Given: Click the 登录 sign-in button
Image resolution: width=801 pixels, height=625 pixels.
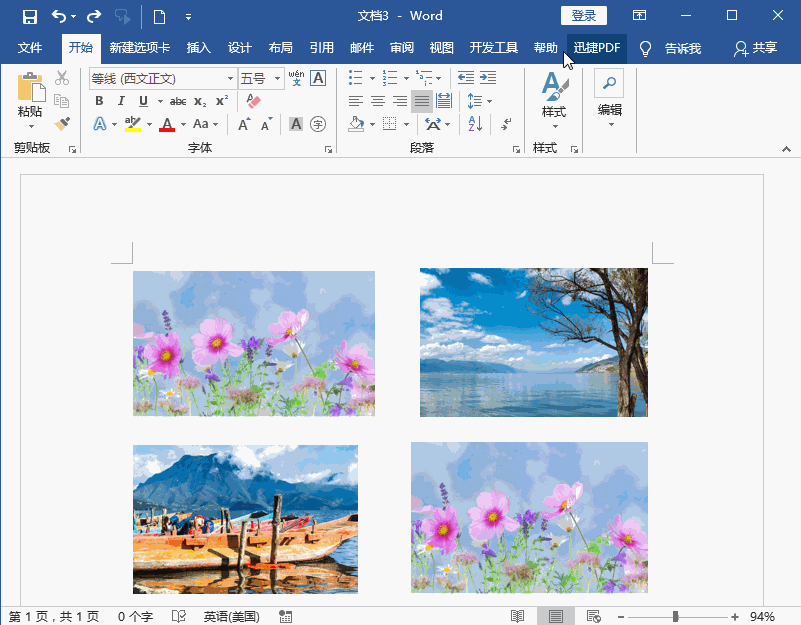Looking at the screenshot, I should tap(584, 16).
